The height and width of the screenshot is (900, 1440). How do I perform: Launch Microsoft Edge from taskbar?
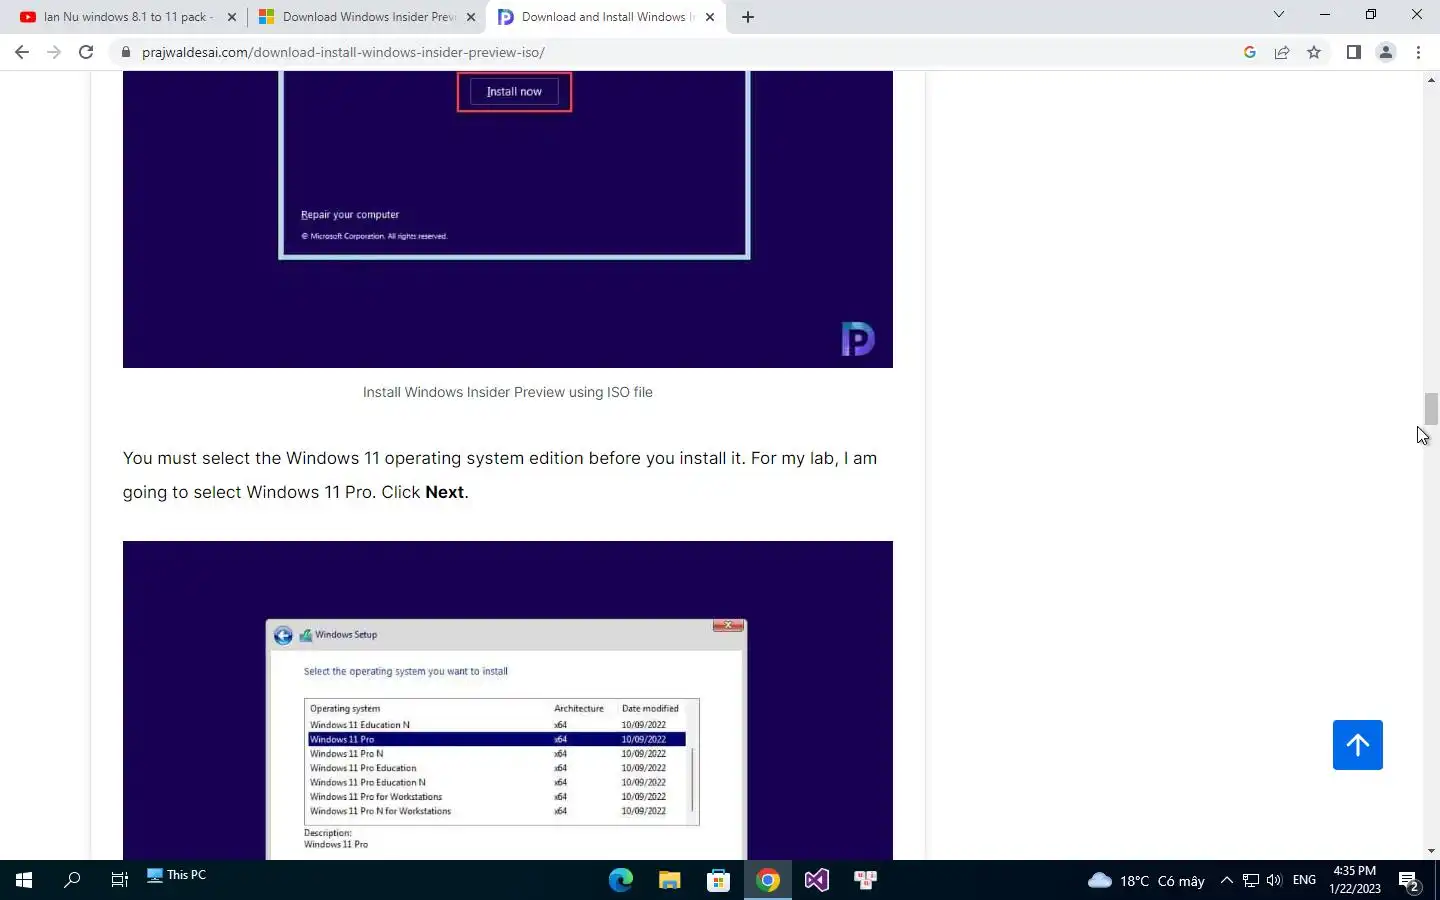point(621,880)
